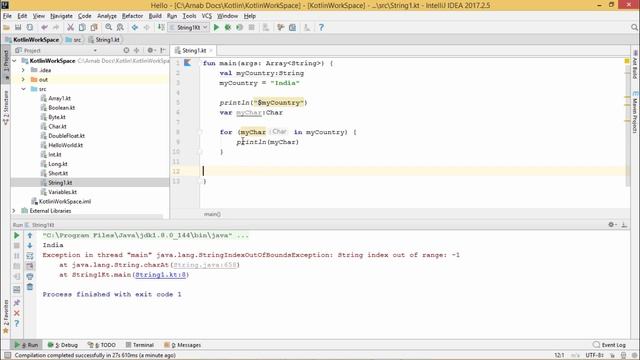Open Project panel settings gear dropdown
This screenshot has height=360, width=640.
pos(151,50)
